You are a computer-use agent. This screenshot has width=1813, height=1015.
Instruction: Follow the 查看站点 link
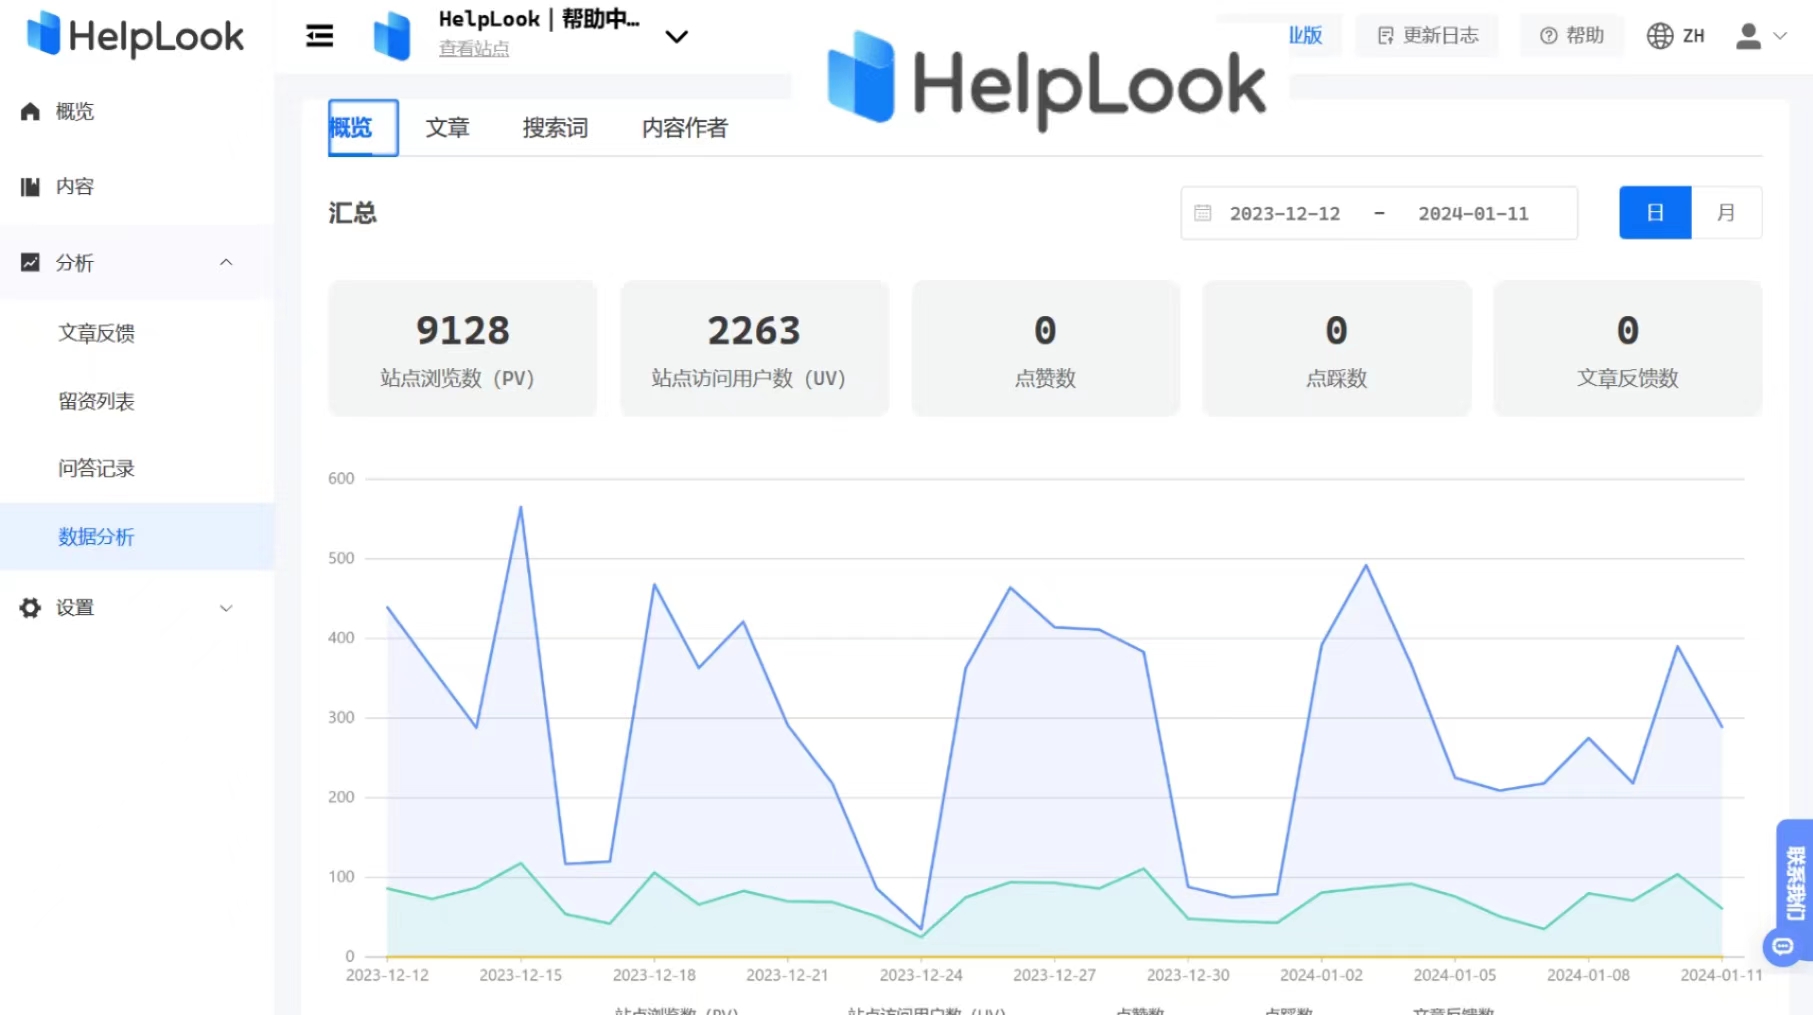[x=474, y=48]
